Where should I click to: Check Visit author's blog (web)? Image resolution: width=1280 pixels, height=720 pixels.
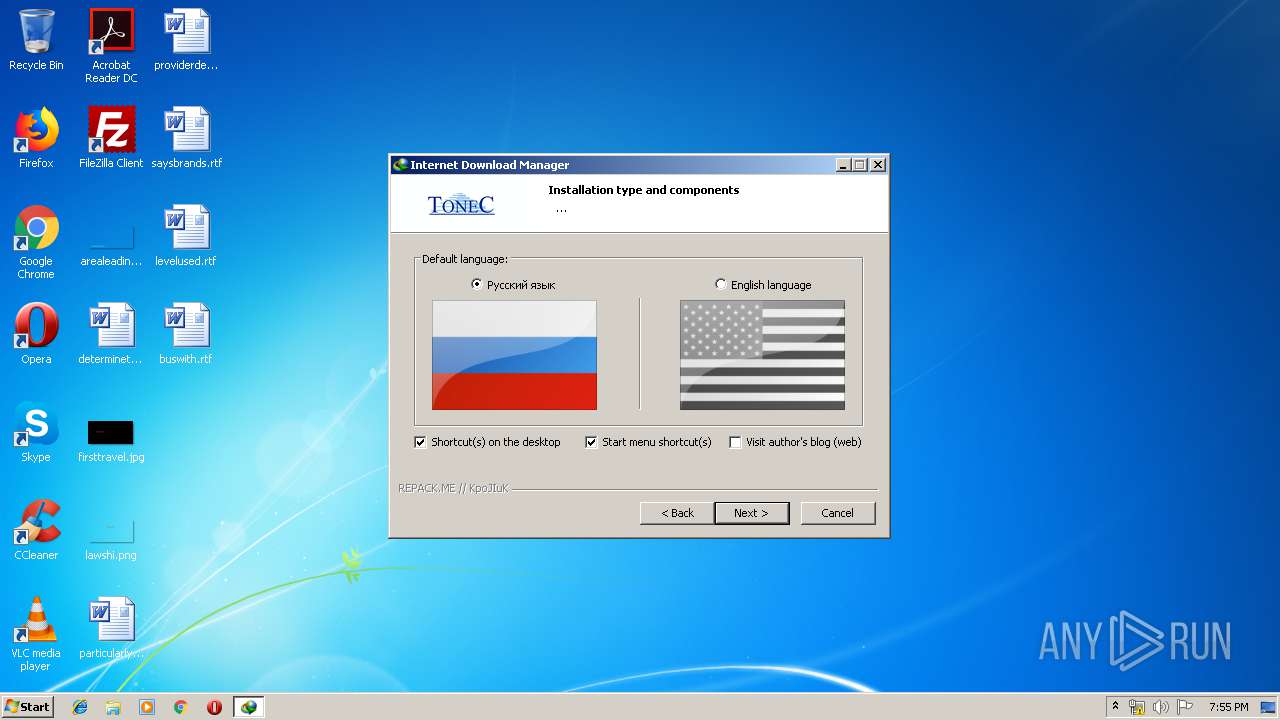click(x=735, y=442)
